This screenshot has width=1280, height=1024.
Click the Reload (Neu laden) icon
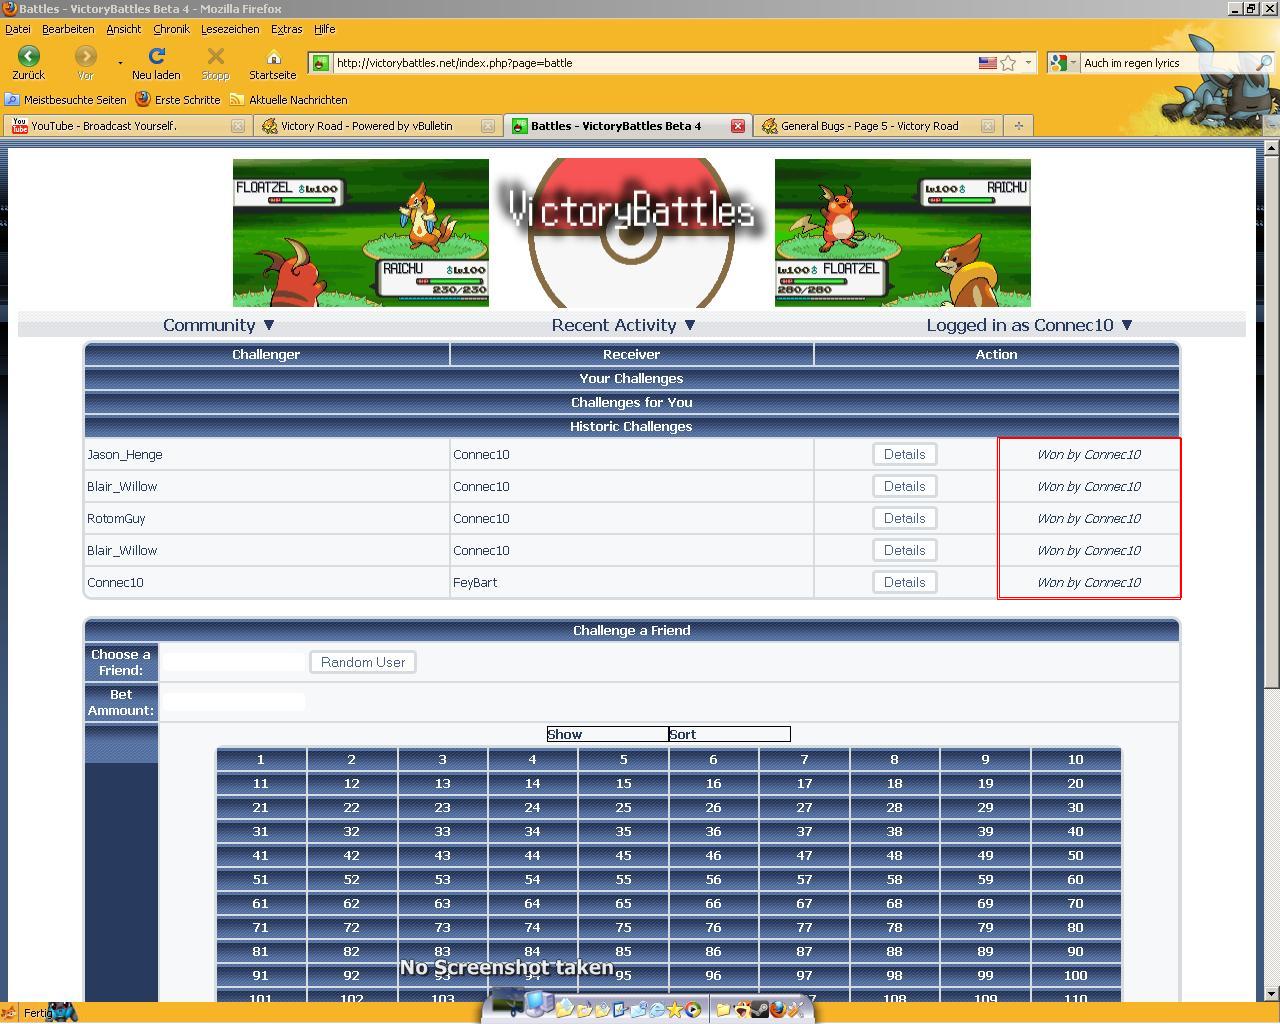(156, 57)
